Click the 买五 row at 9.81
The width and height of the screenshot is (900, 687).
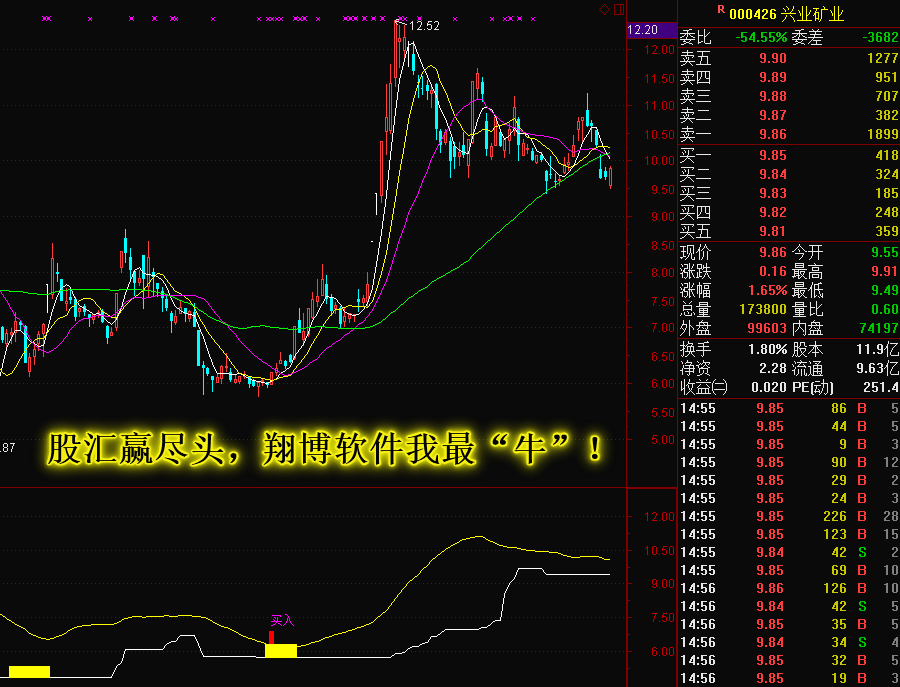pyautogui.click(x=789, y=231)
